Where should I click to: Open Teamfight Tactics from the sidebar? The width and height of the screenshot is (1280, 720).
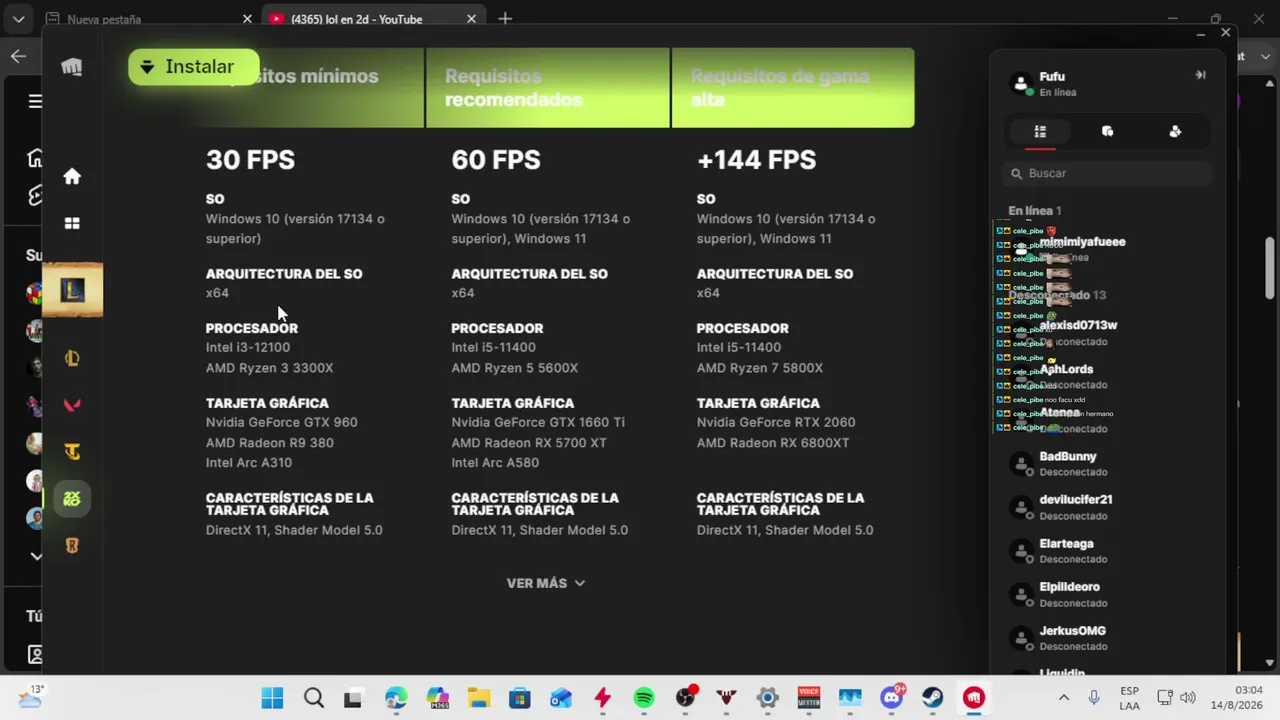tap(72, 452)
